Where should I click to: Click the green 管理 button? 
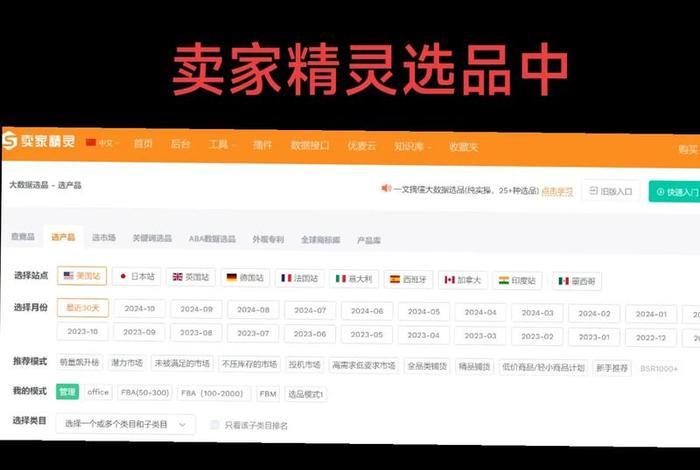[x=67, y=391]
